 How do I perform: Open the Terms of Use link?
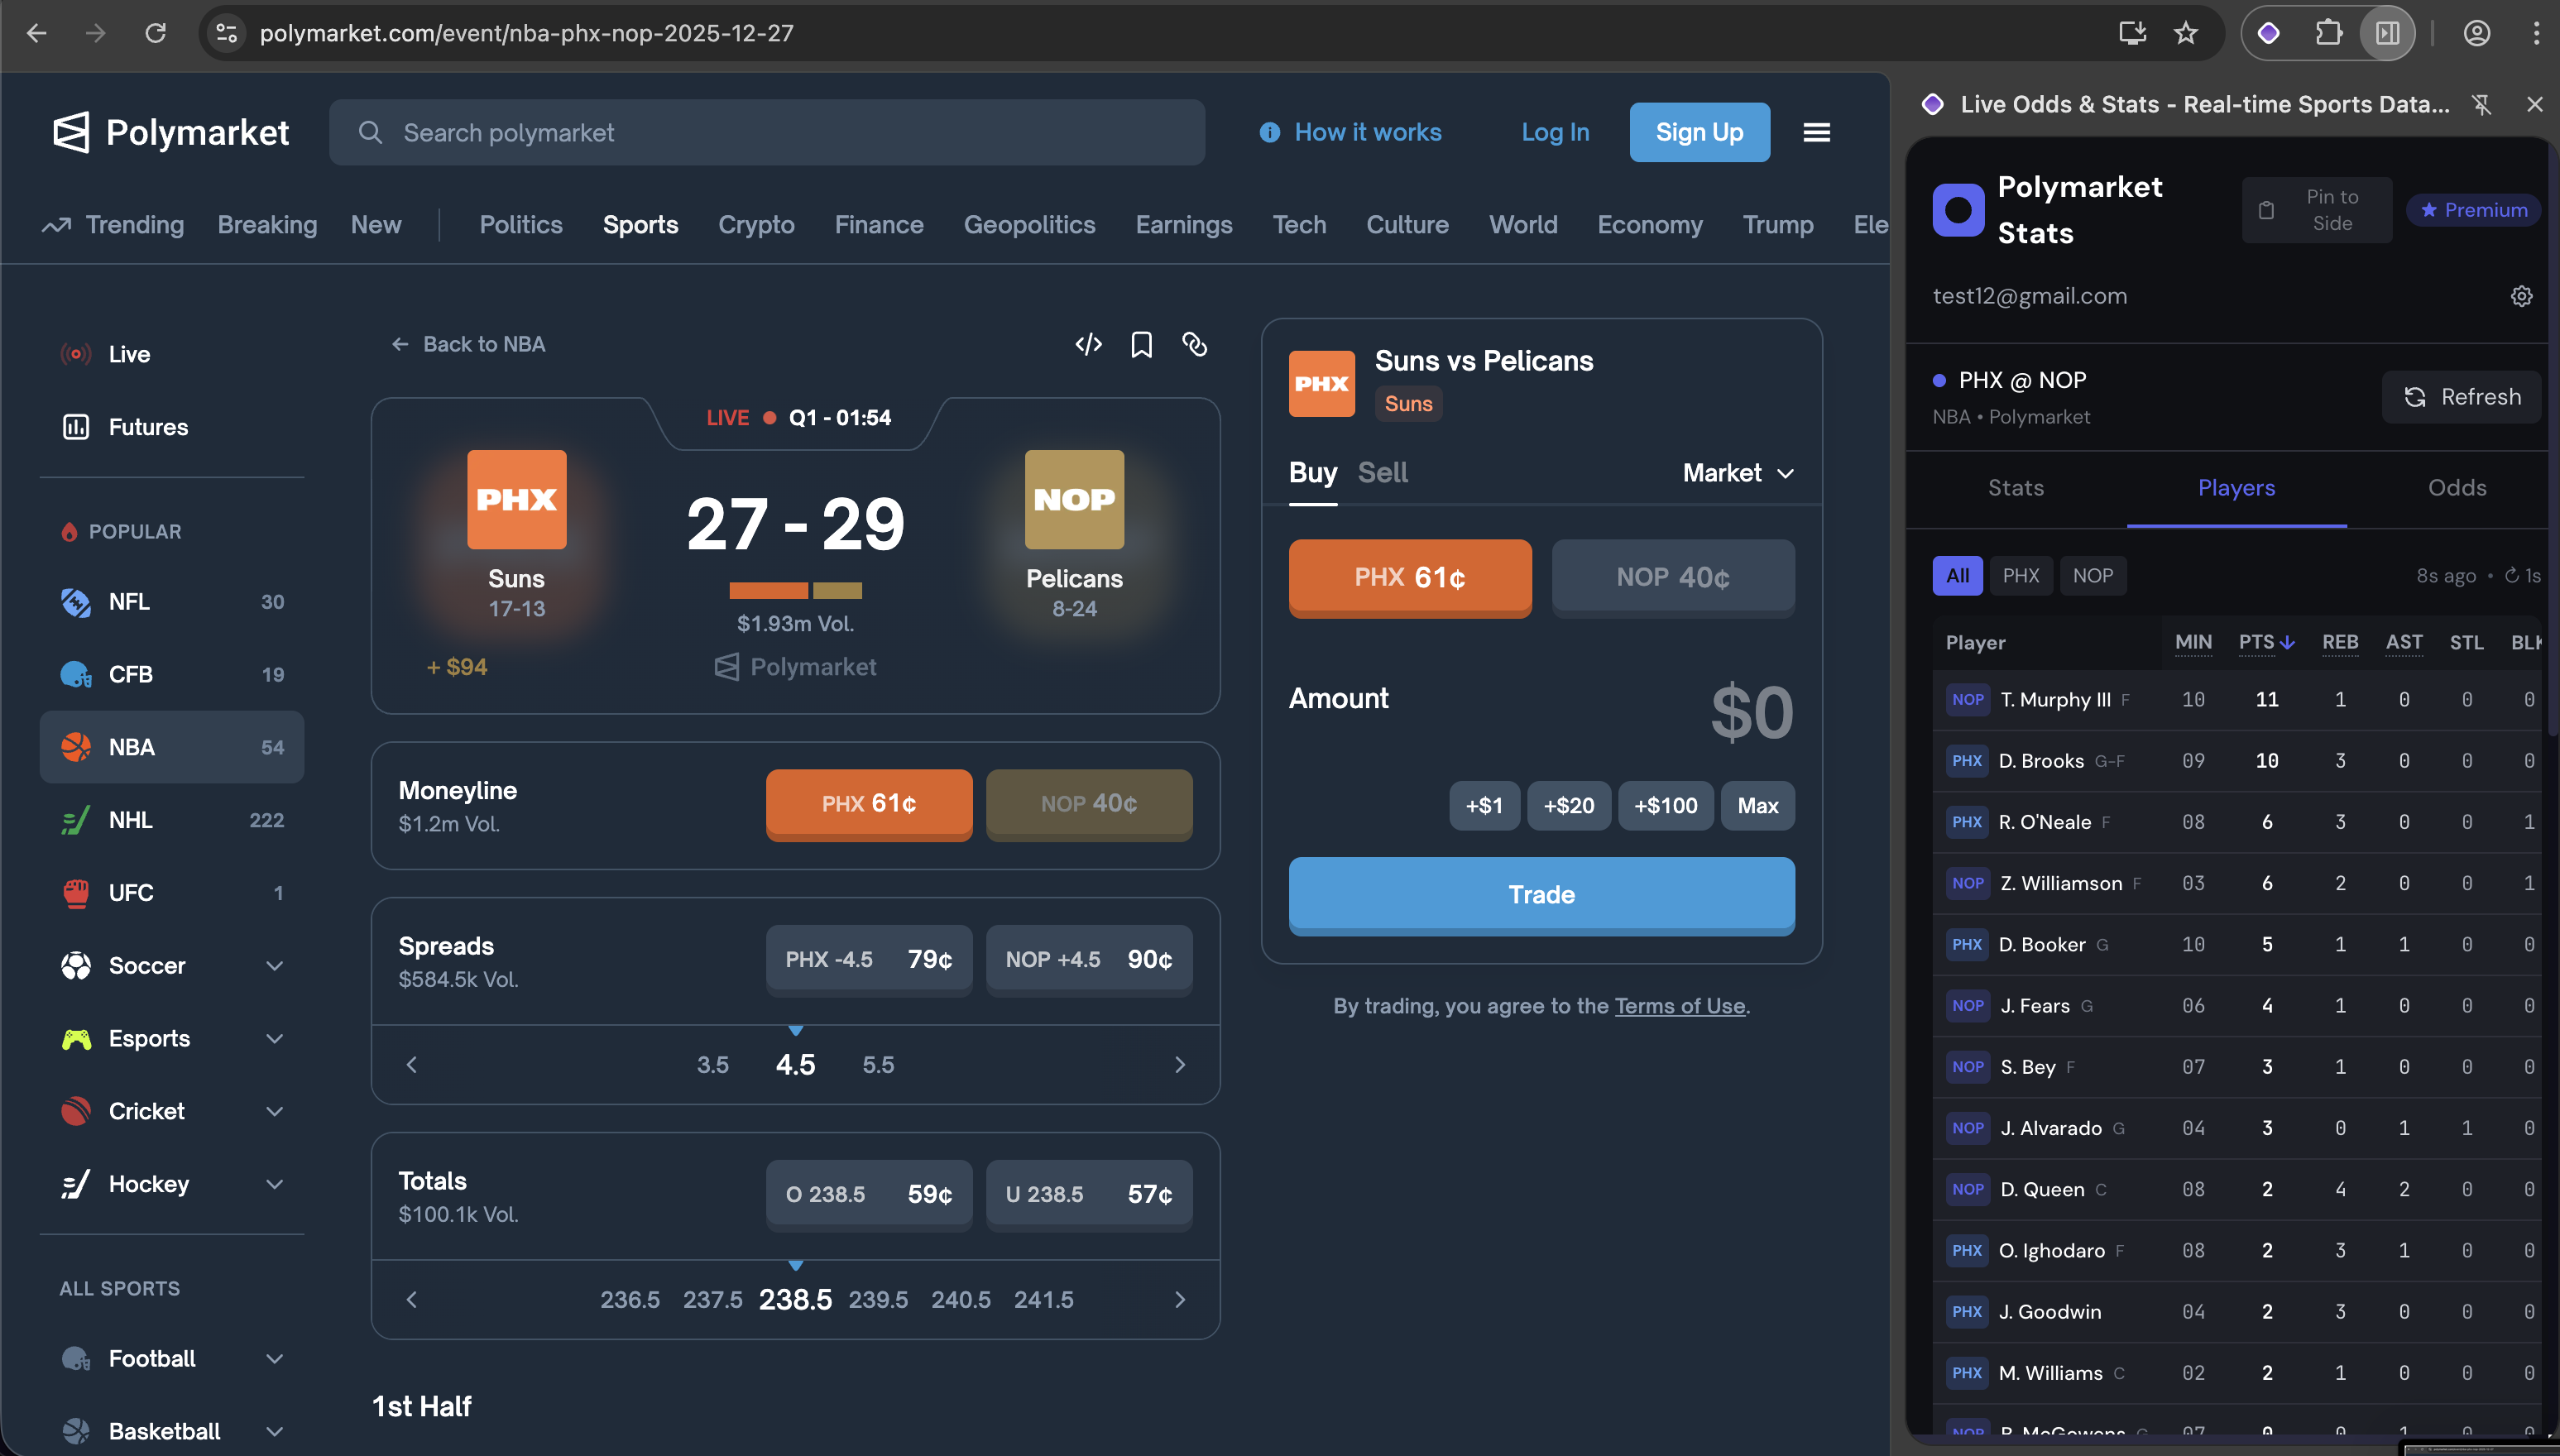click(1680, 1006)
